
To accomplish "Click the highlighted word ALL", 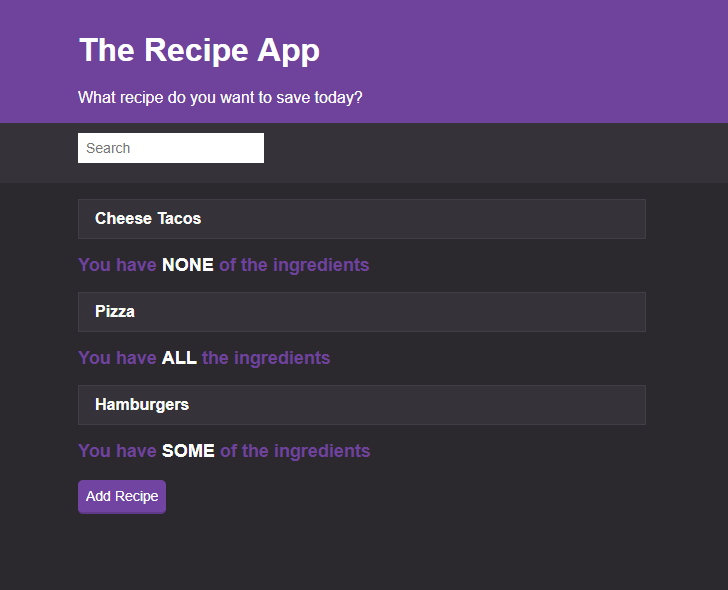I will click(179, 358).
